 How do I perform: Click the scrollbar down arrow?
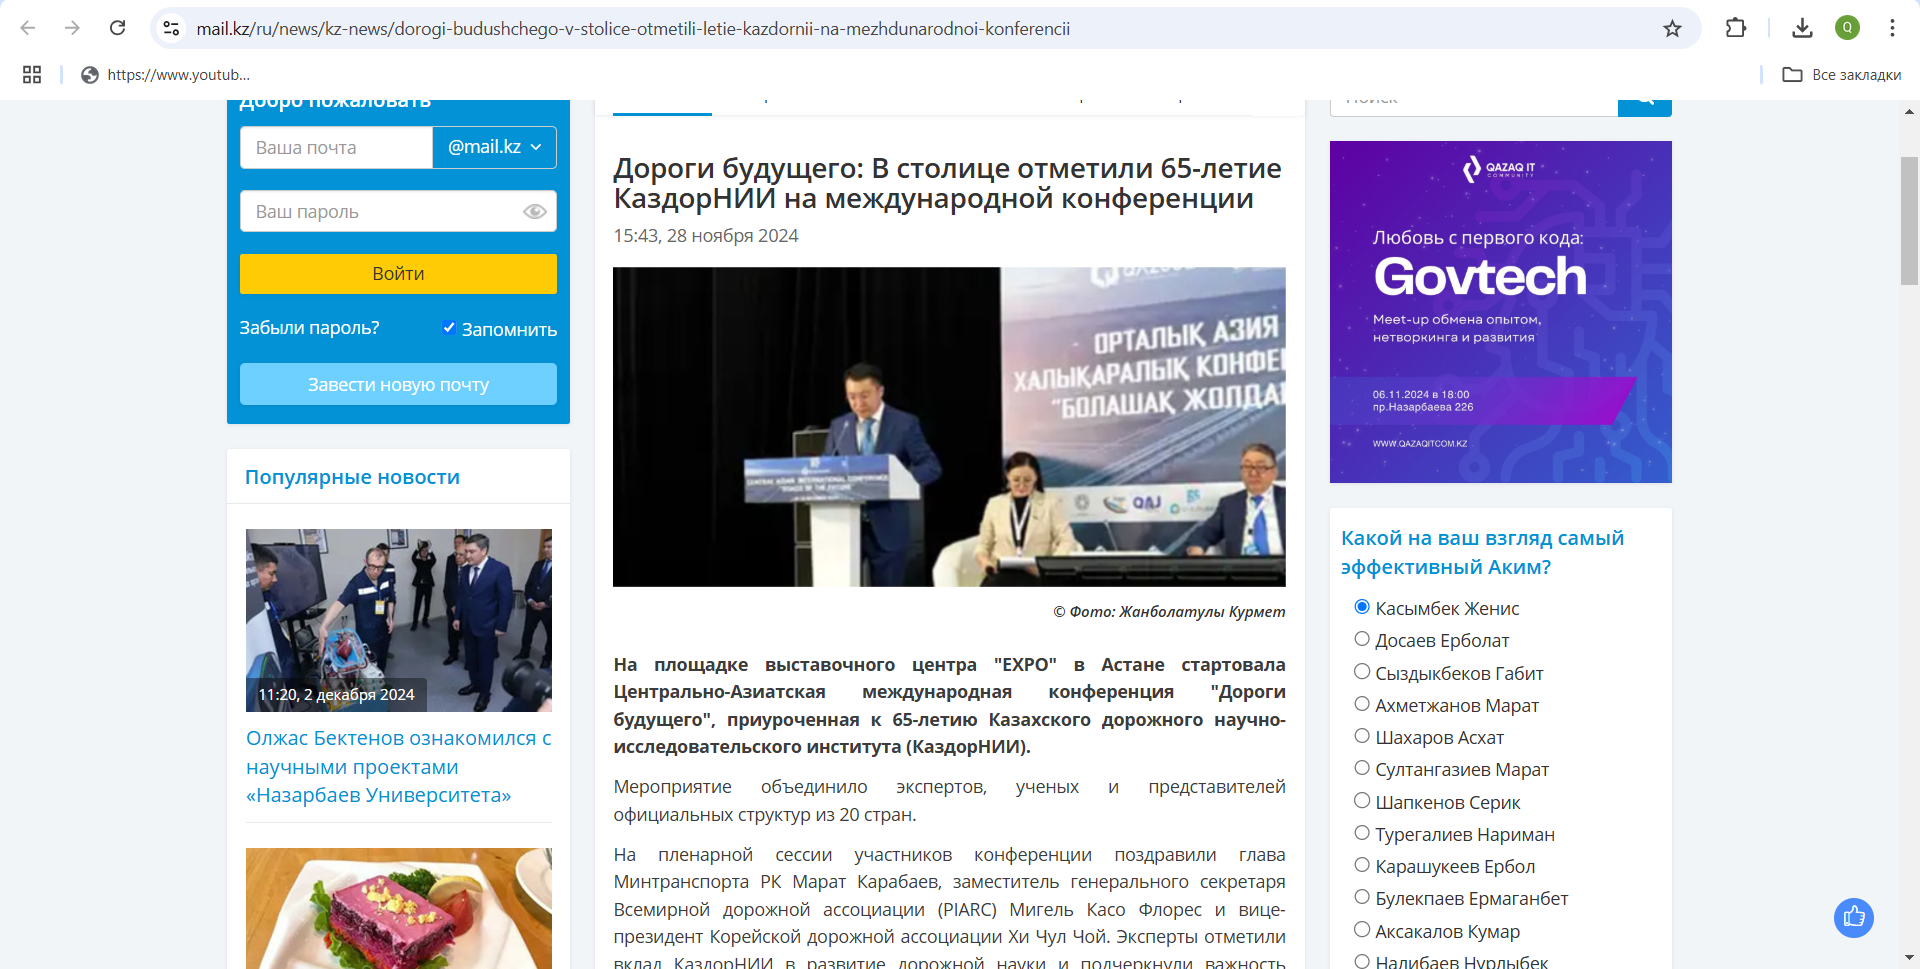1909,959
